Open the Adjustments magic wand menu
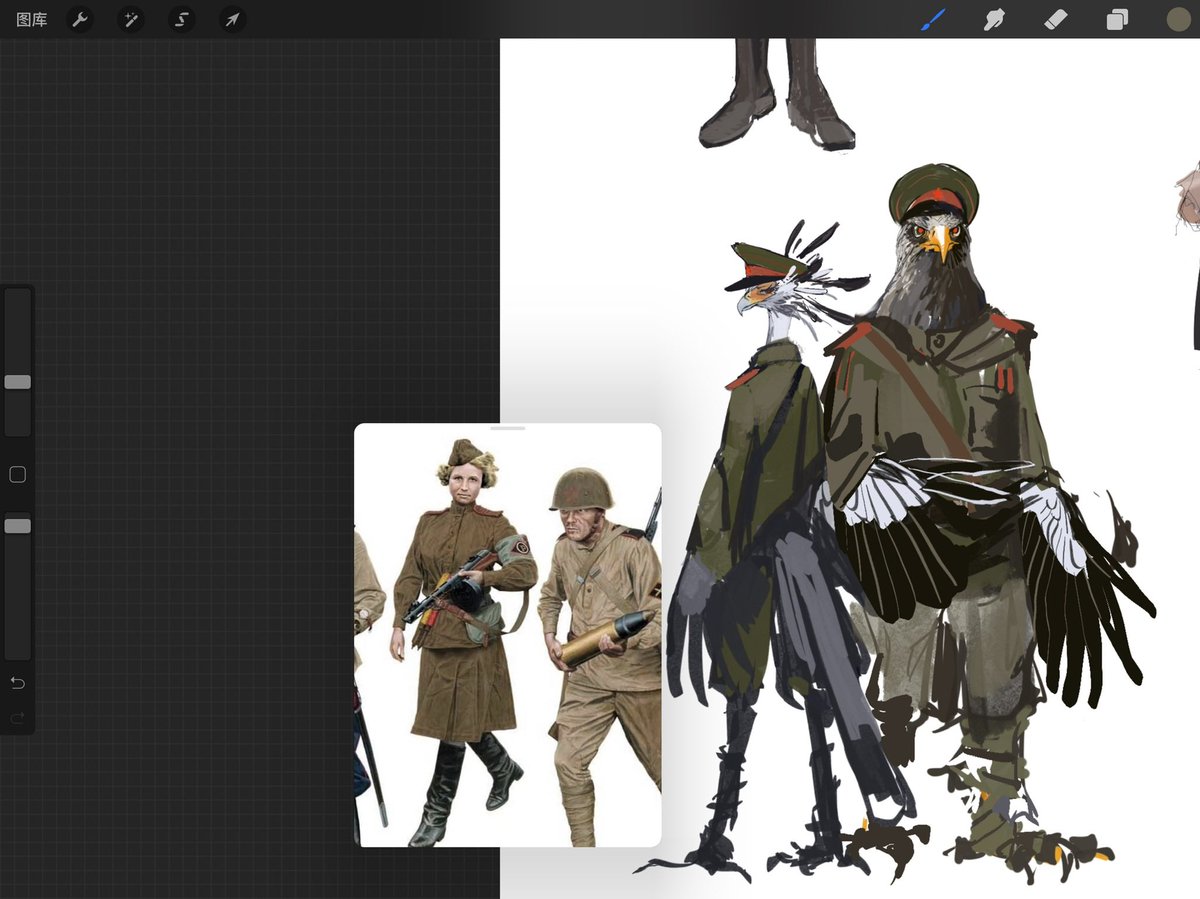Screen dimensions: 1200x899 pyautogui.click(x=131, y=19)
